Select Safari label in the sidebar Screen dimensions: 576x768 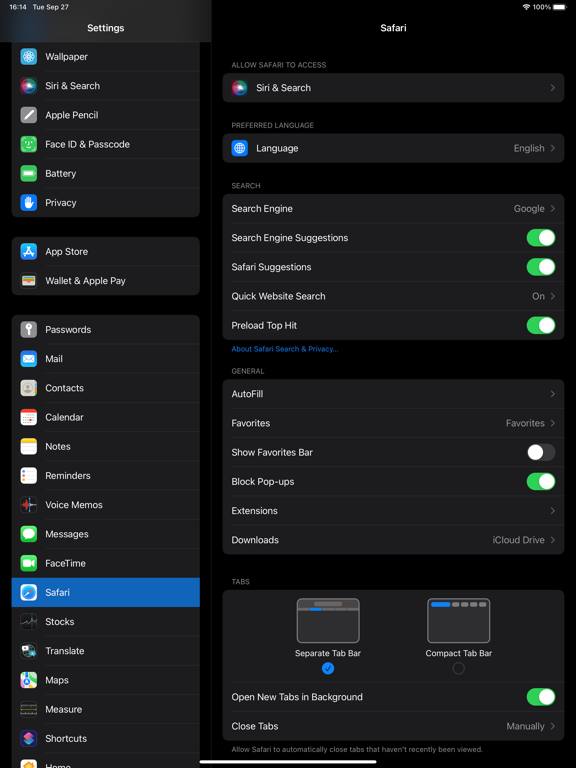(57, 592)
